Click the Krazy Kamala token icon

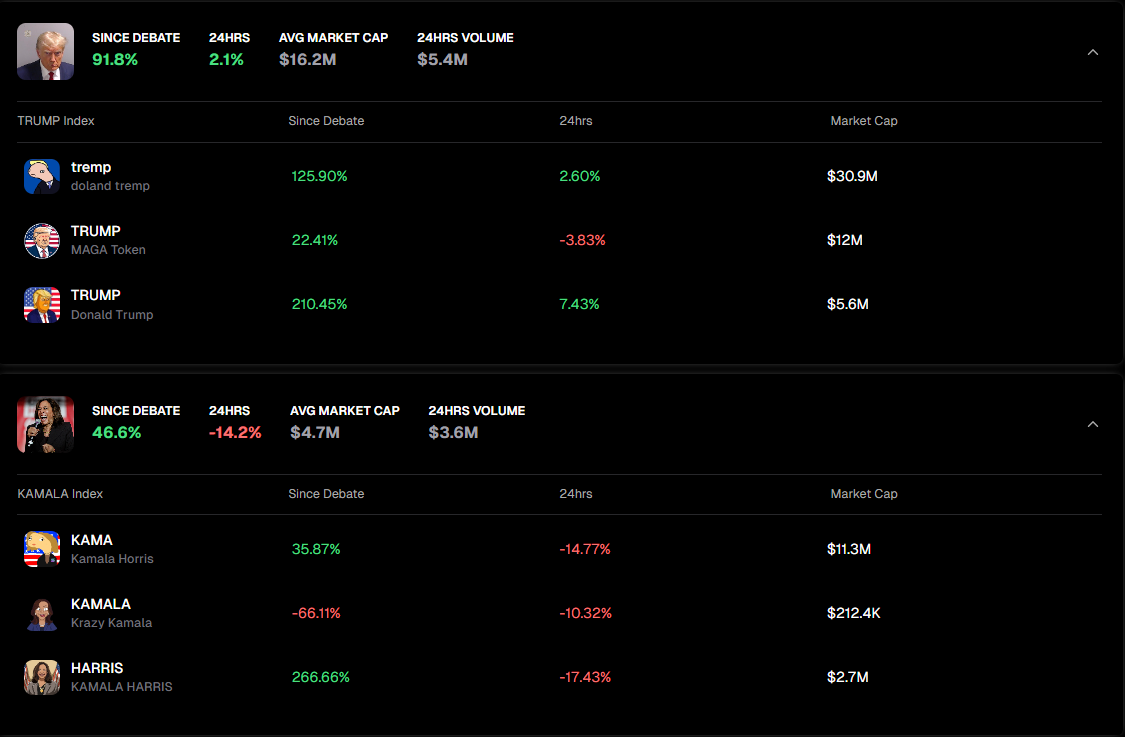click(x=42, y=614)
